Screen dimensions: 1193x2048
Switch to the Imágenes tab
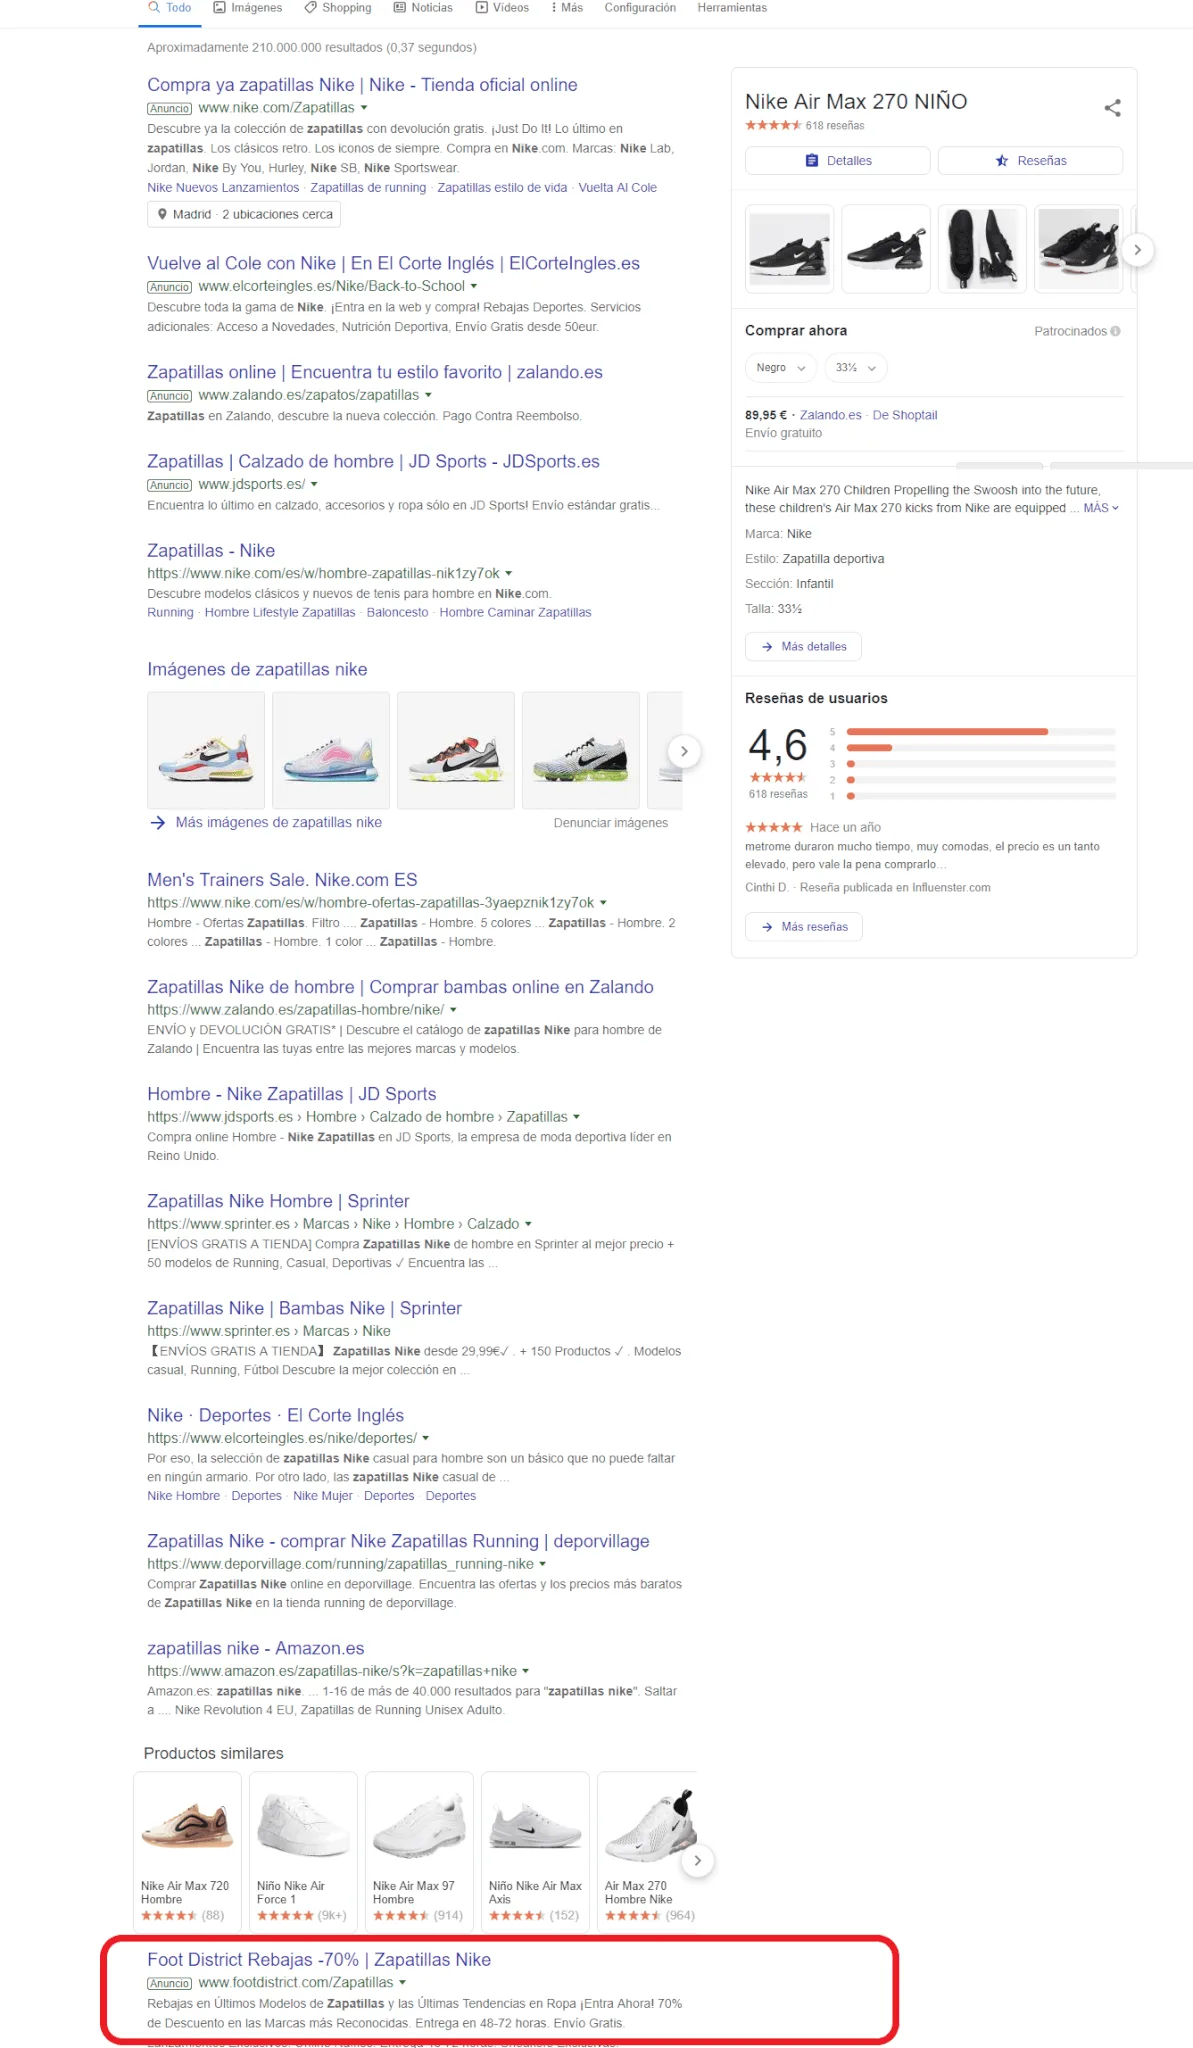click(247, 8)
